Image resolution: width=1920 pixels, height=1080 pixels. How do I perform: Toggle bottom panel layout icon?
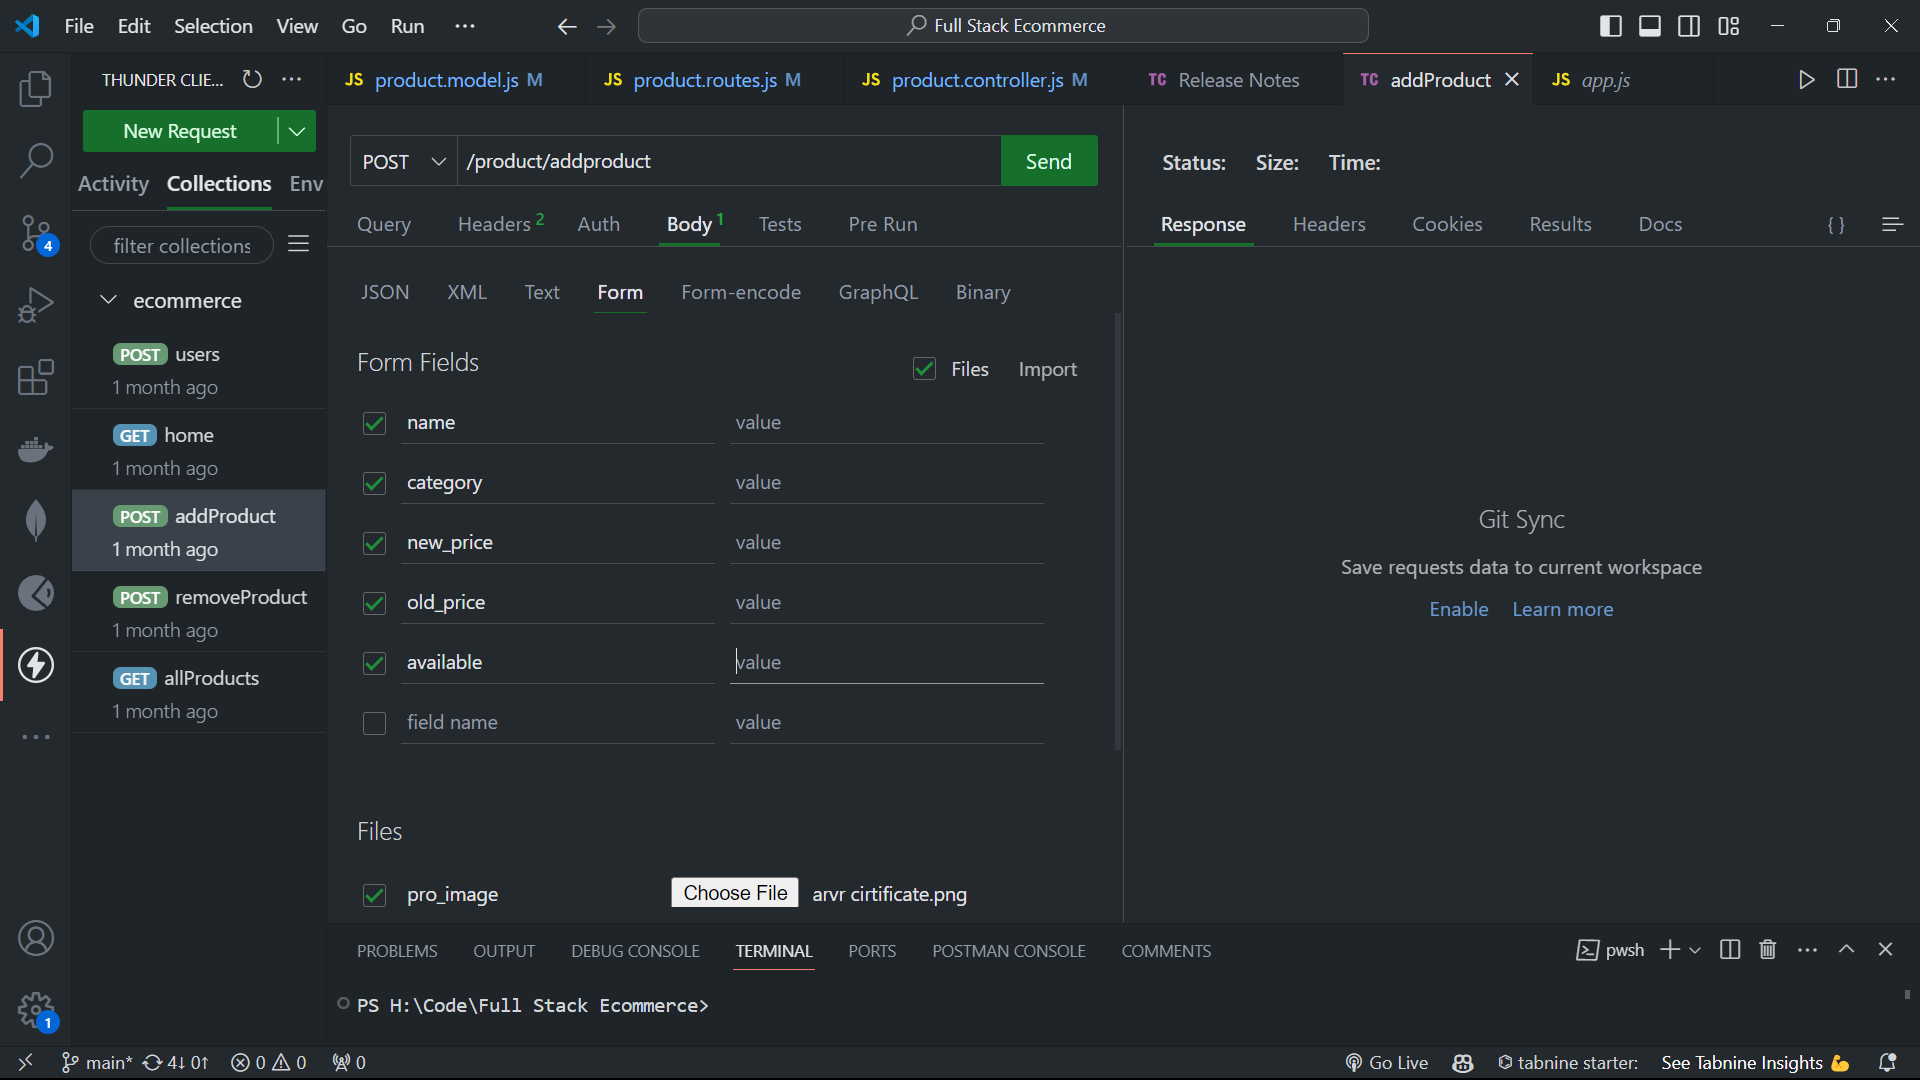[1650, 26]
